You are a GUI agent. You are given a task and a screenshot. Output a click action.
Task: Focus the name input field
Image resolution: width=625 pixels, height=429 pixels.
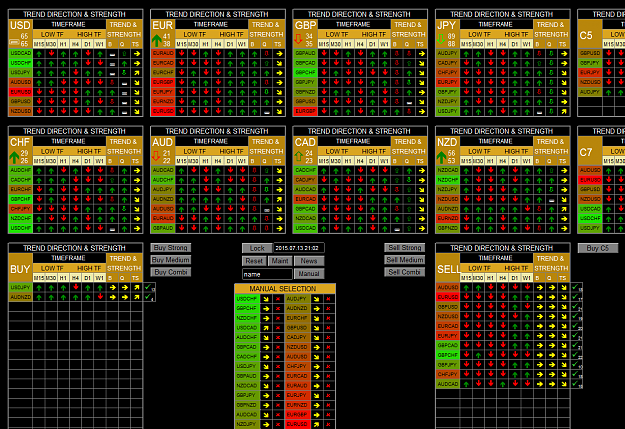pyautogui.click(x=267, y=274)
